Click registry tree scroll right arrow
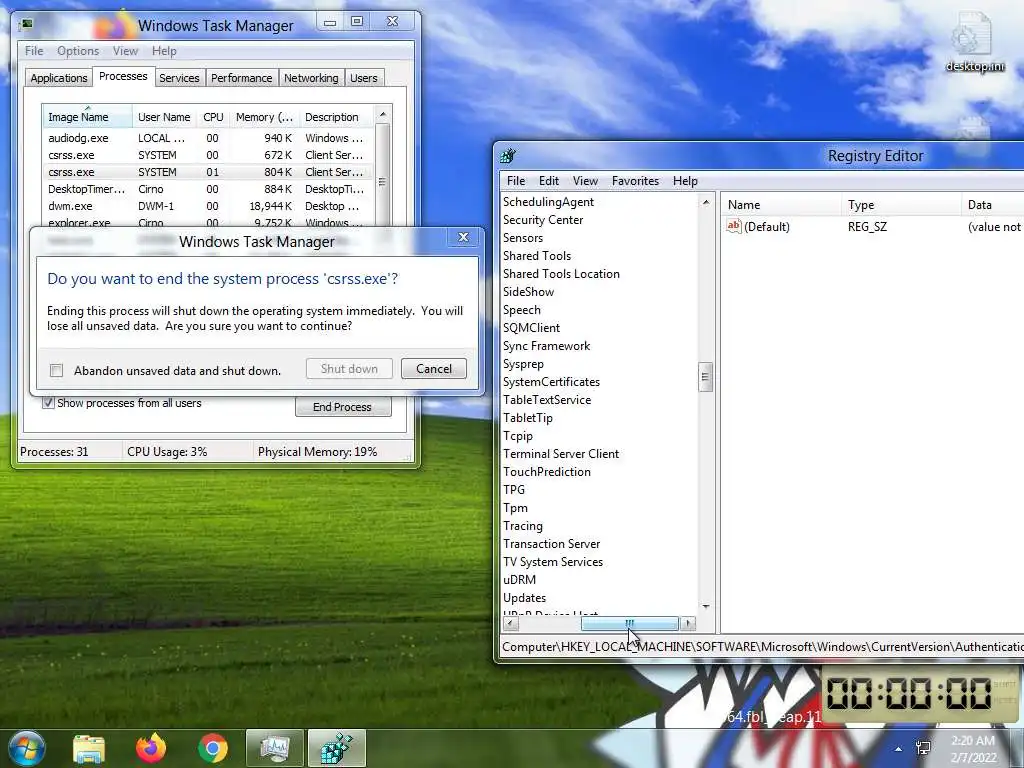The width and height of the screenshot is (1024, 768). (x=688, y=624)
